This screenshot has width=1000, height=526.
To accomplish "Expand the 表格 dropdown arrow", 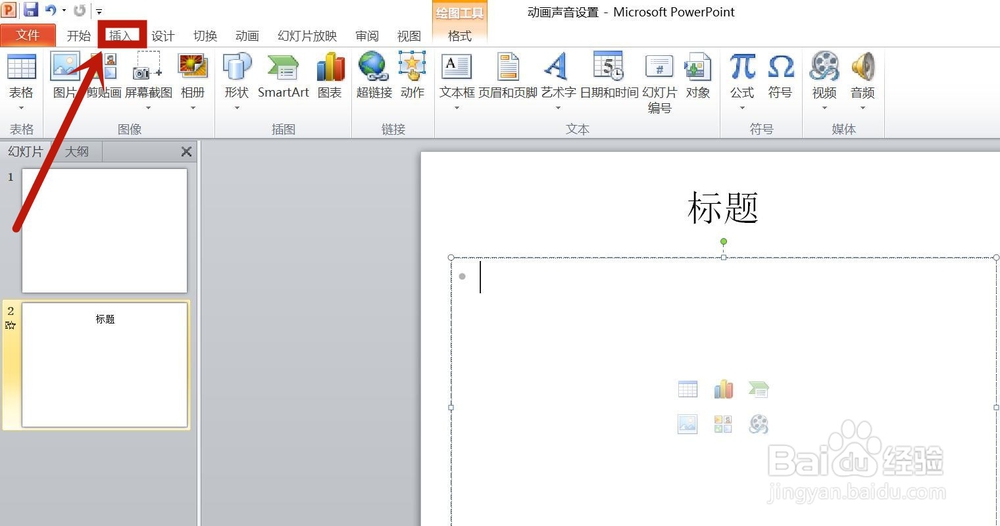I will click(x=21, y=108).
